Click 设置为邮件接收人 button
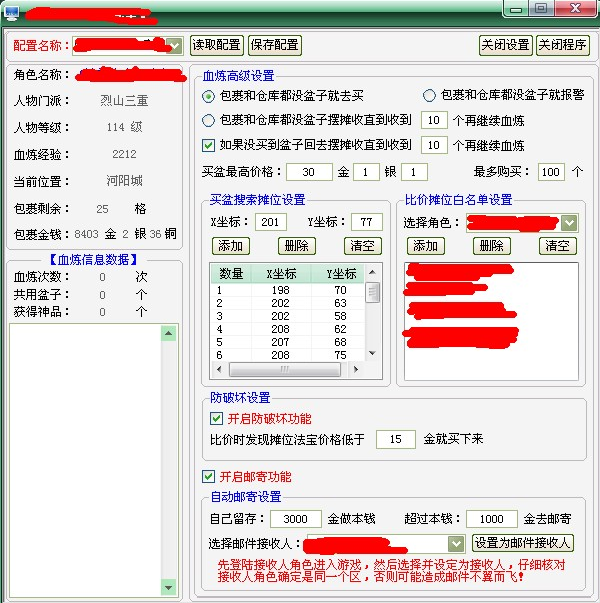The width and height of the screenshot is (600, 603). pos(522,543)
